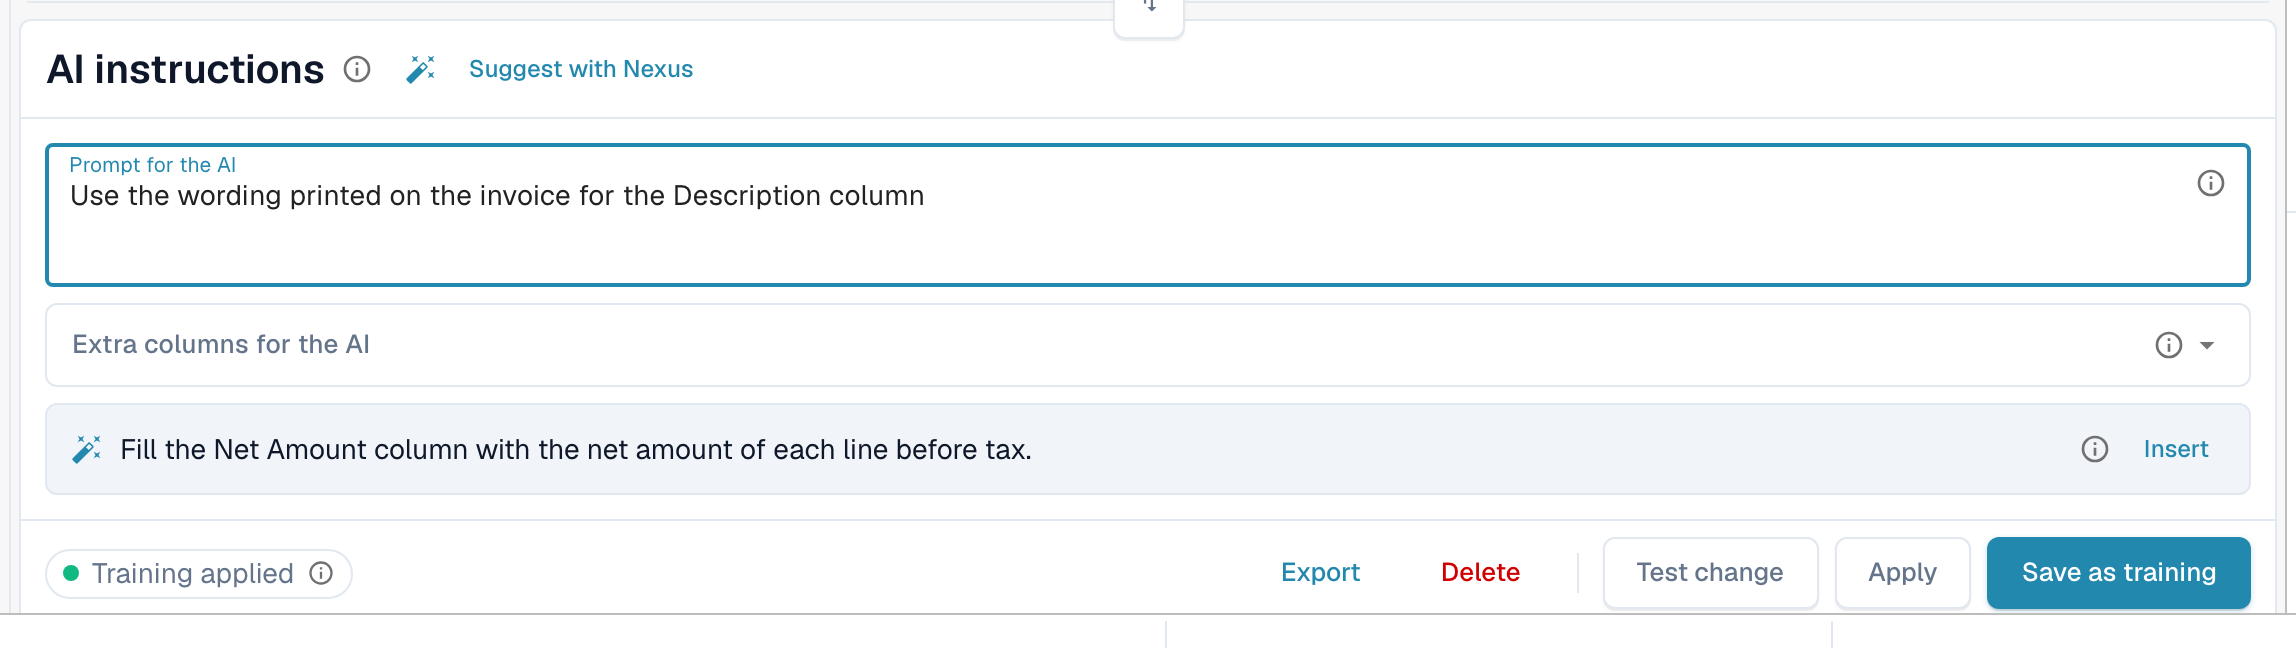Click info icon next to AI instructions heading
Image resolution: width=2296 pixels, height=648 pixels.
(357, 69)
